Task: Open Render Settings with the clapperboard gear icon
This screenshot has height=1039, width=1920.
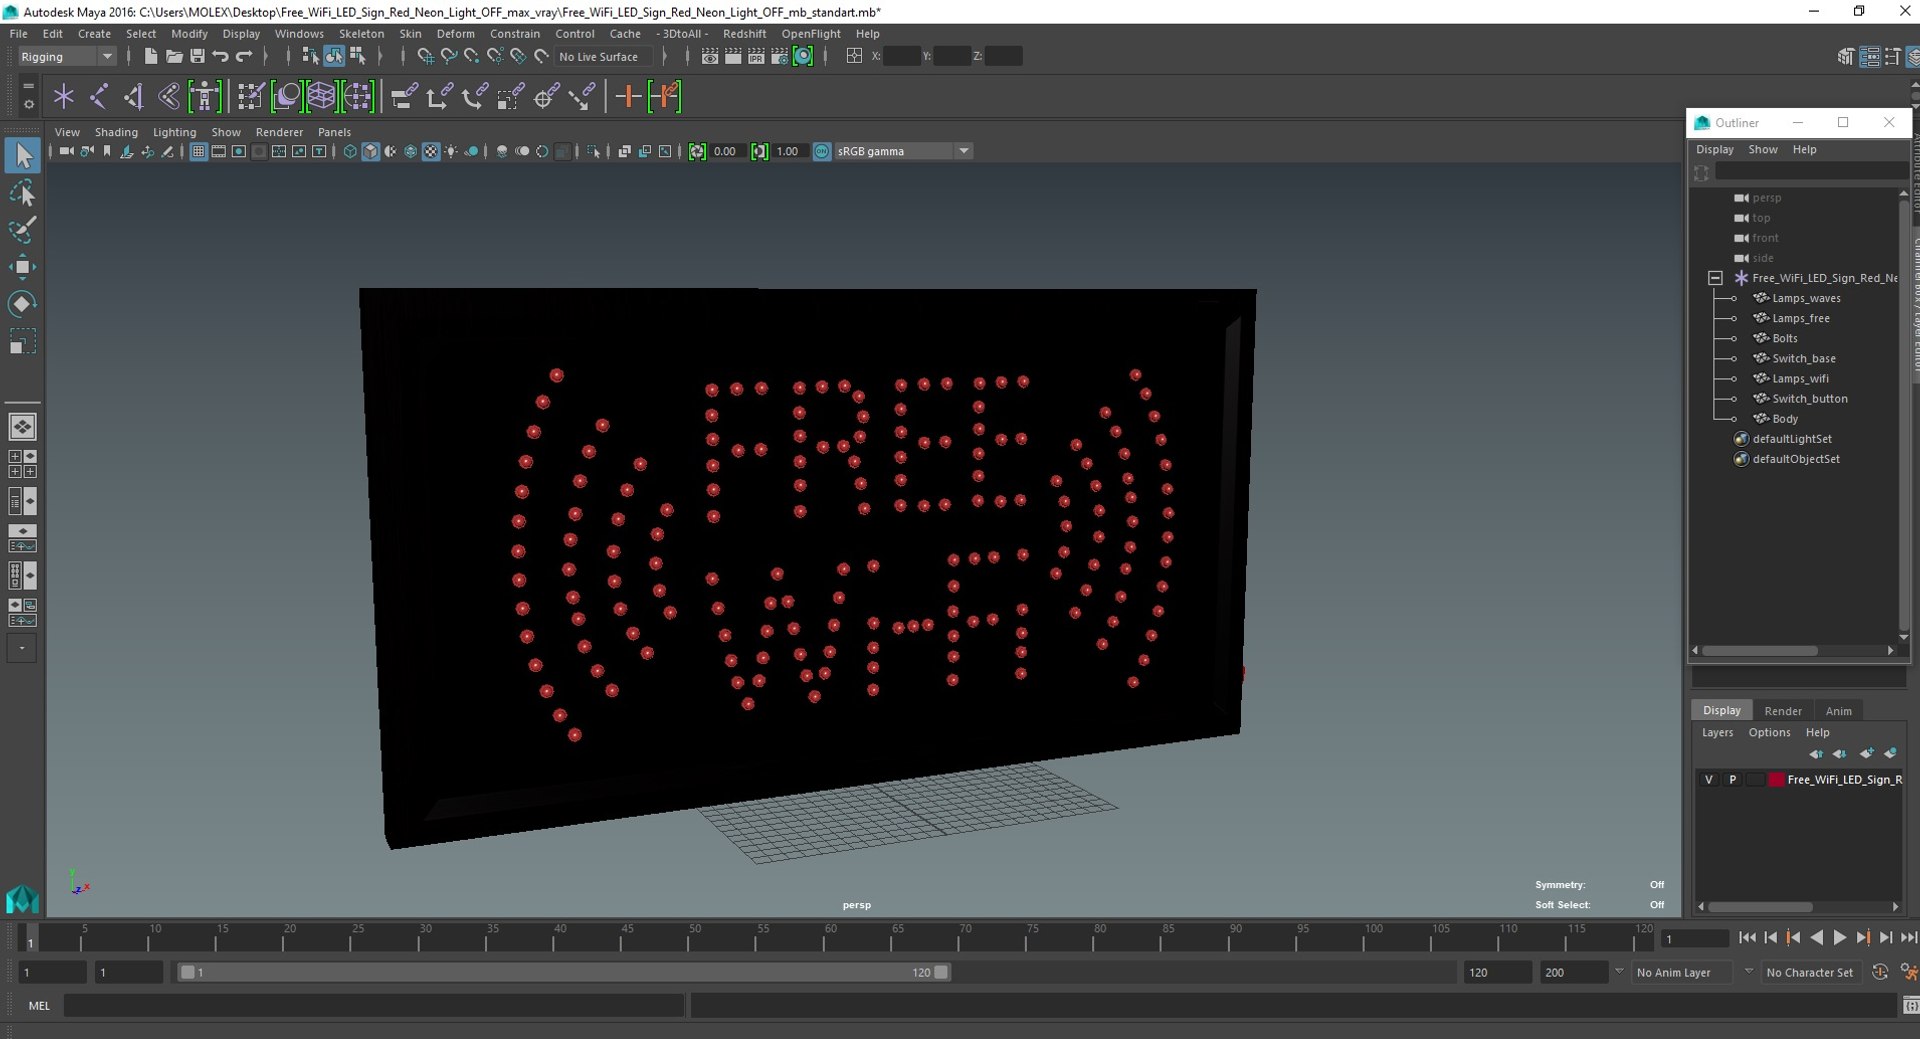Action: (779, 56)
